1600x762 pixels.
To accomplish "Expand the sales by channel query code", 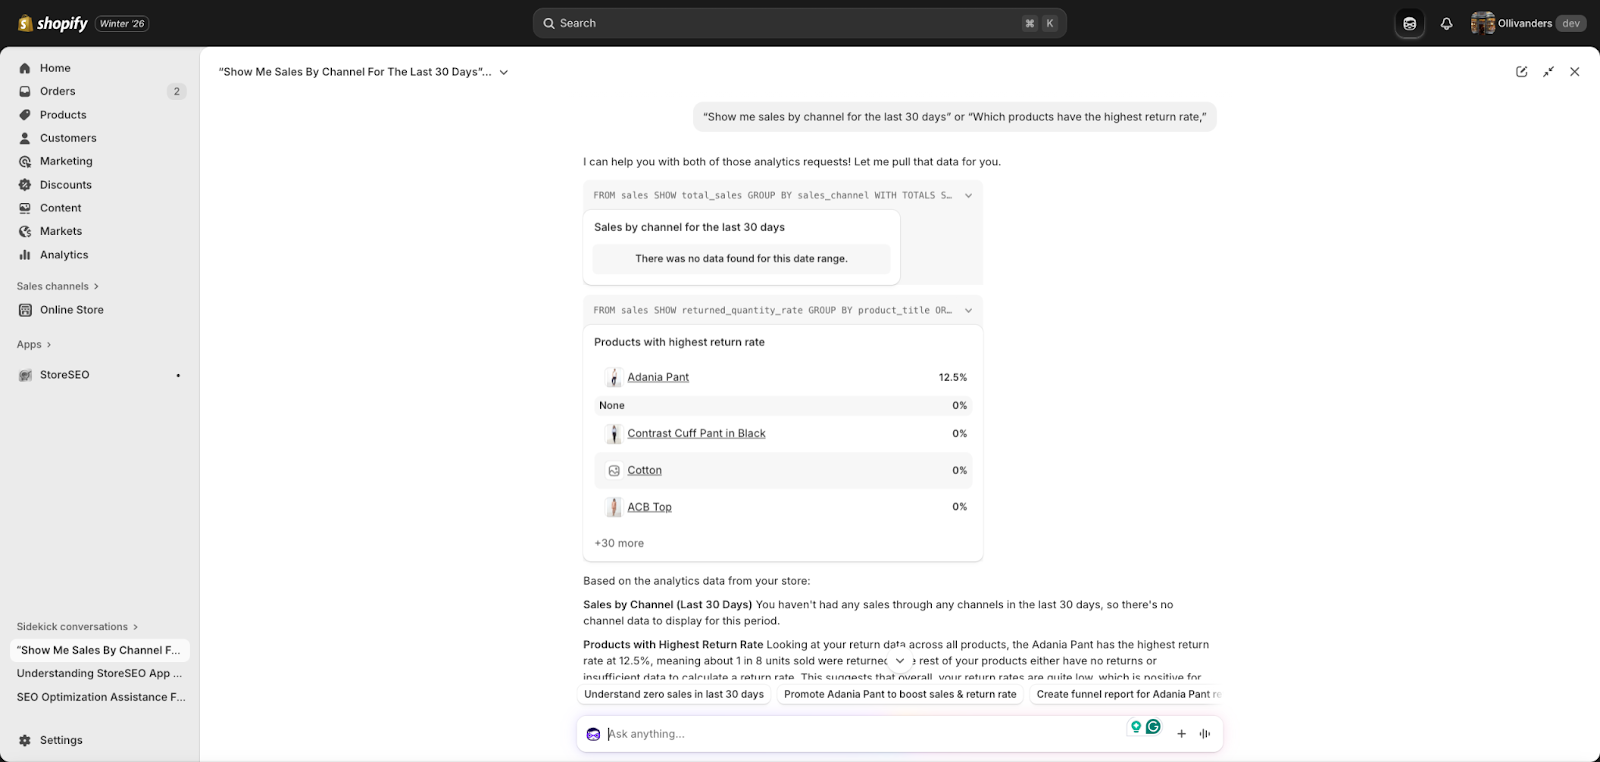I will (968, 196).
